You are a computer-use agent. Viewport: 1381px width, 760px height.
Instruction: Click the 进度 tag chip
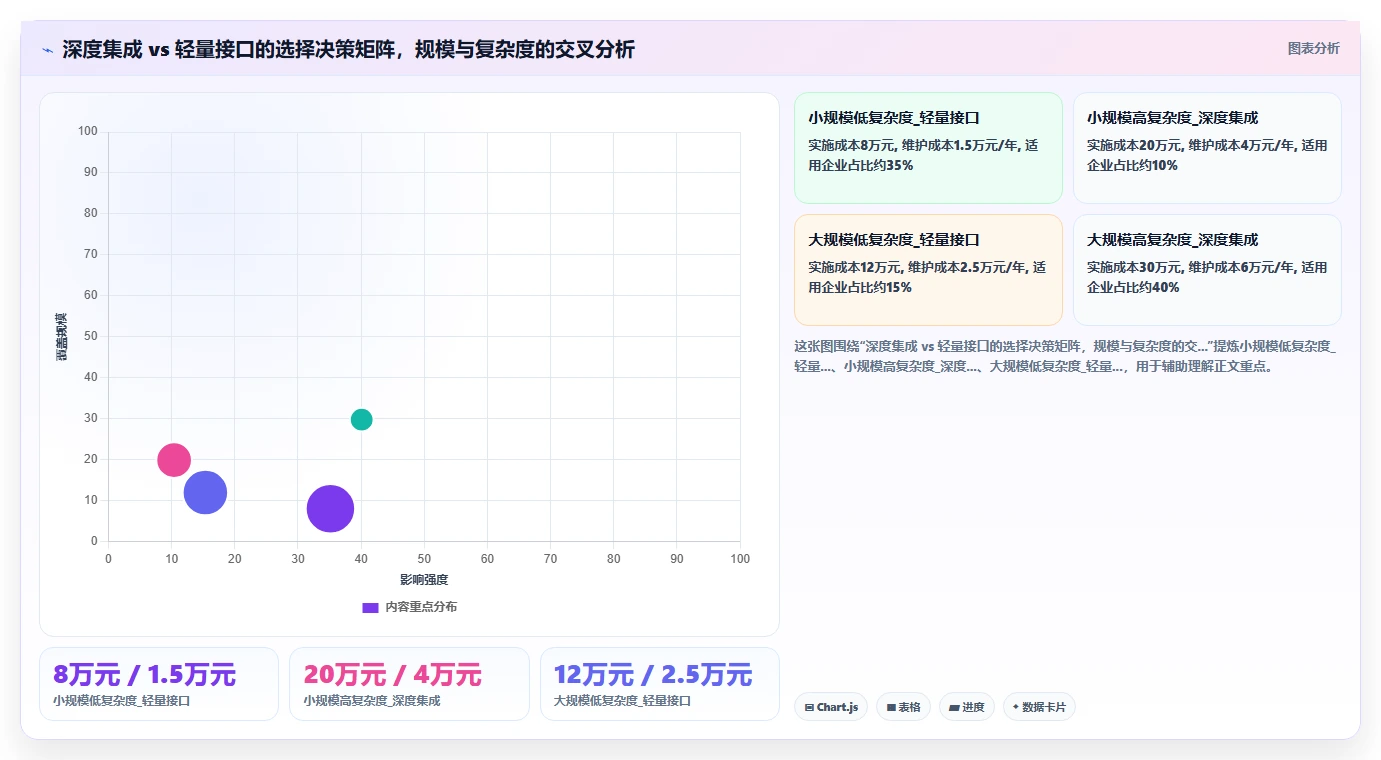click(x=967, y=707)
